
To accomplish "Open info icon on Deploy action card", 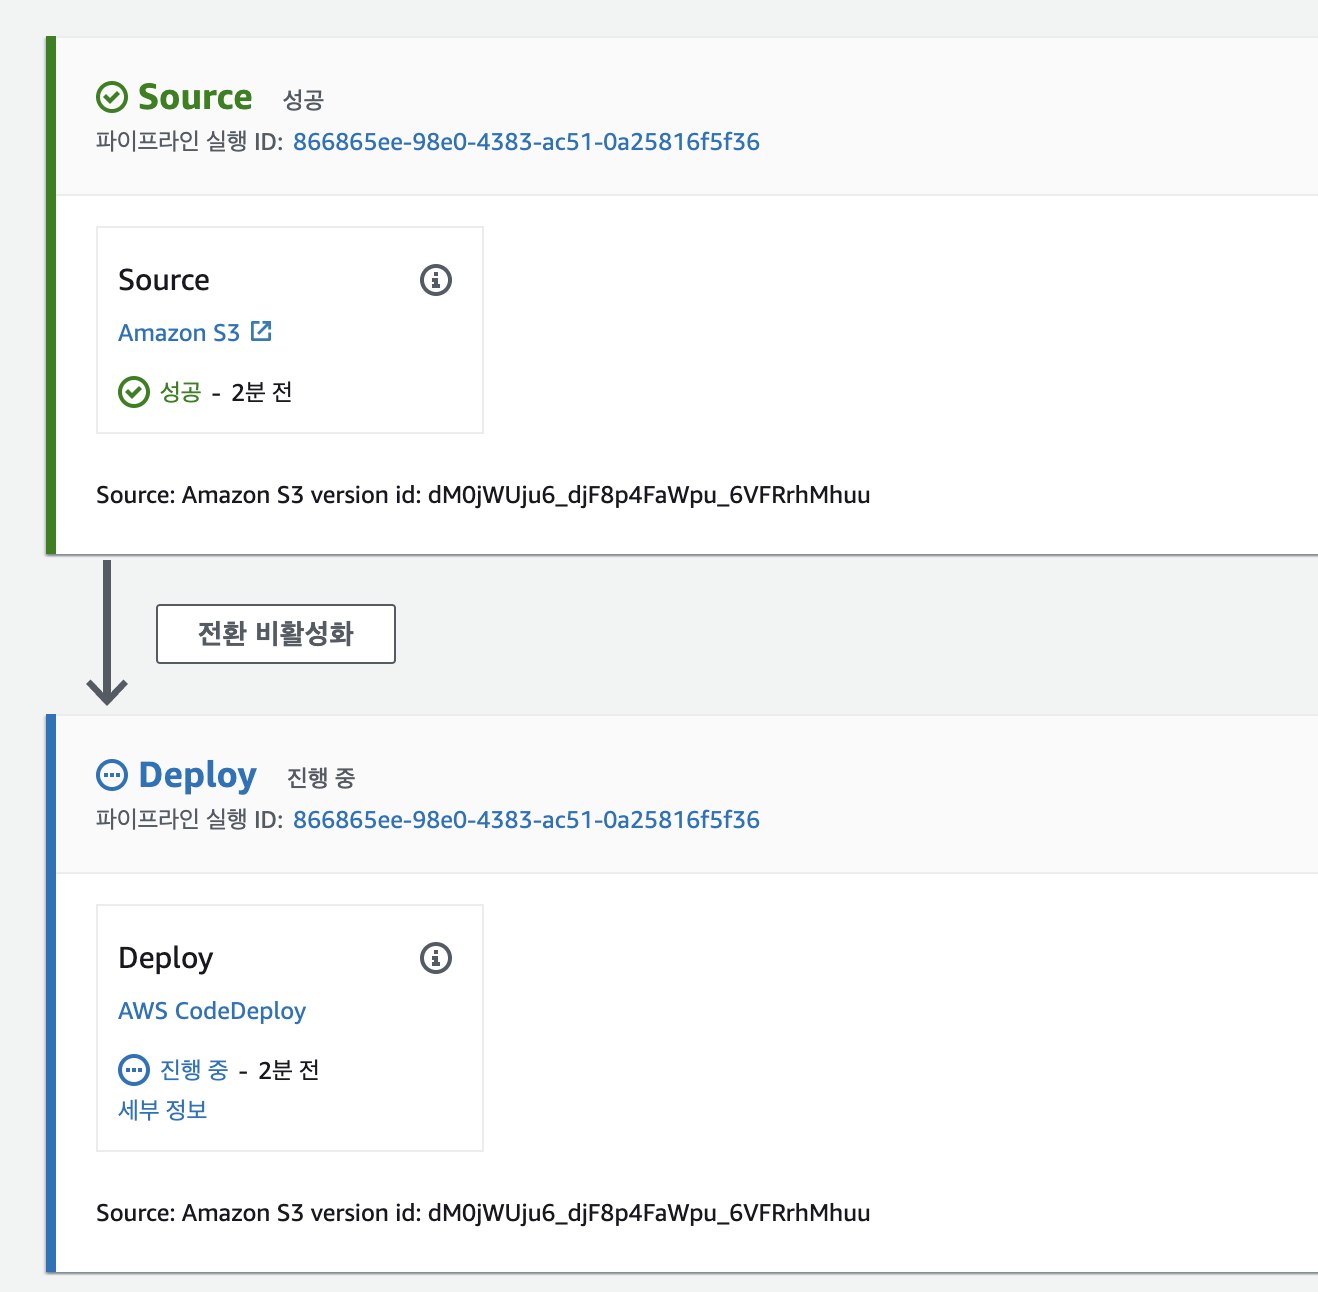I will [436, 958].
